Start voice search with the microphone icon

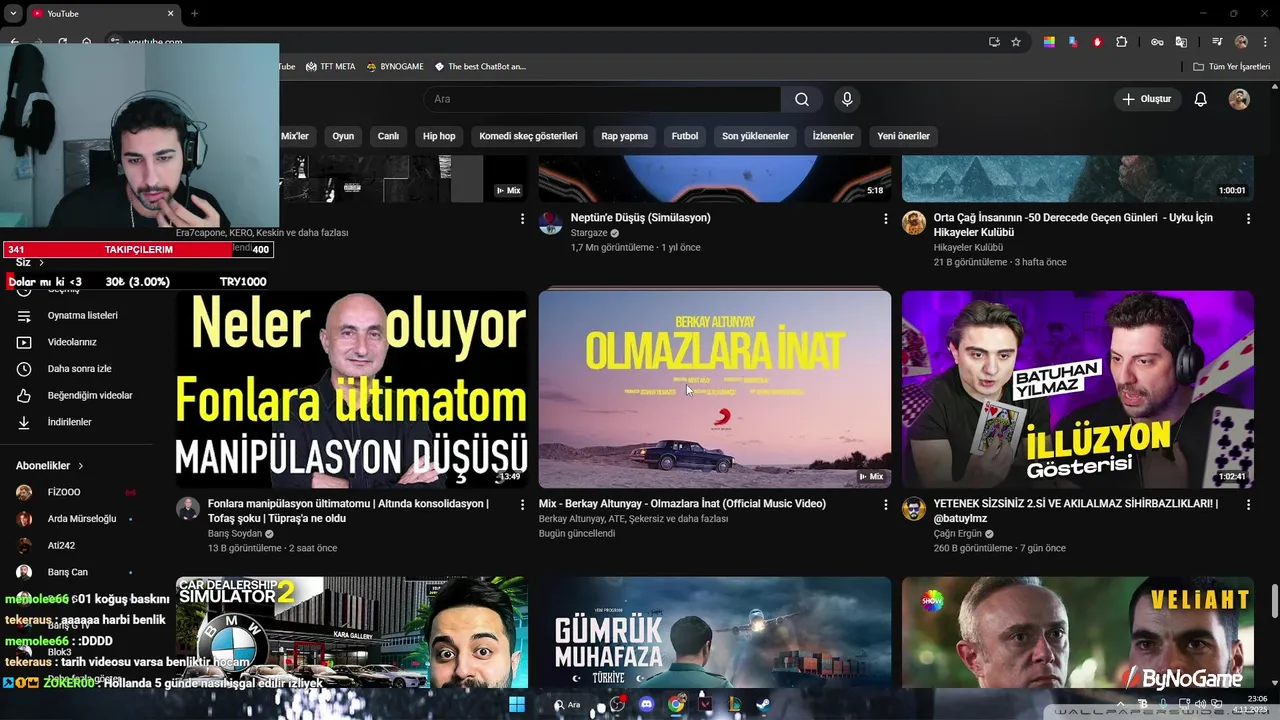tap(847, 99)
